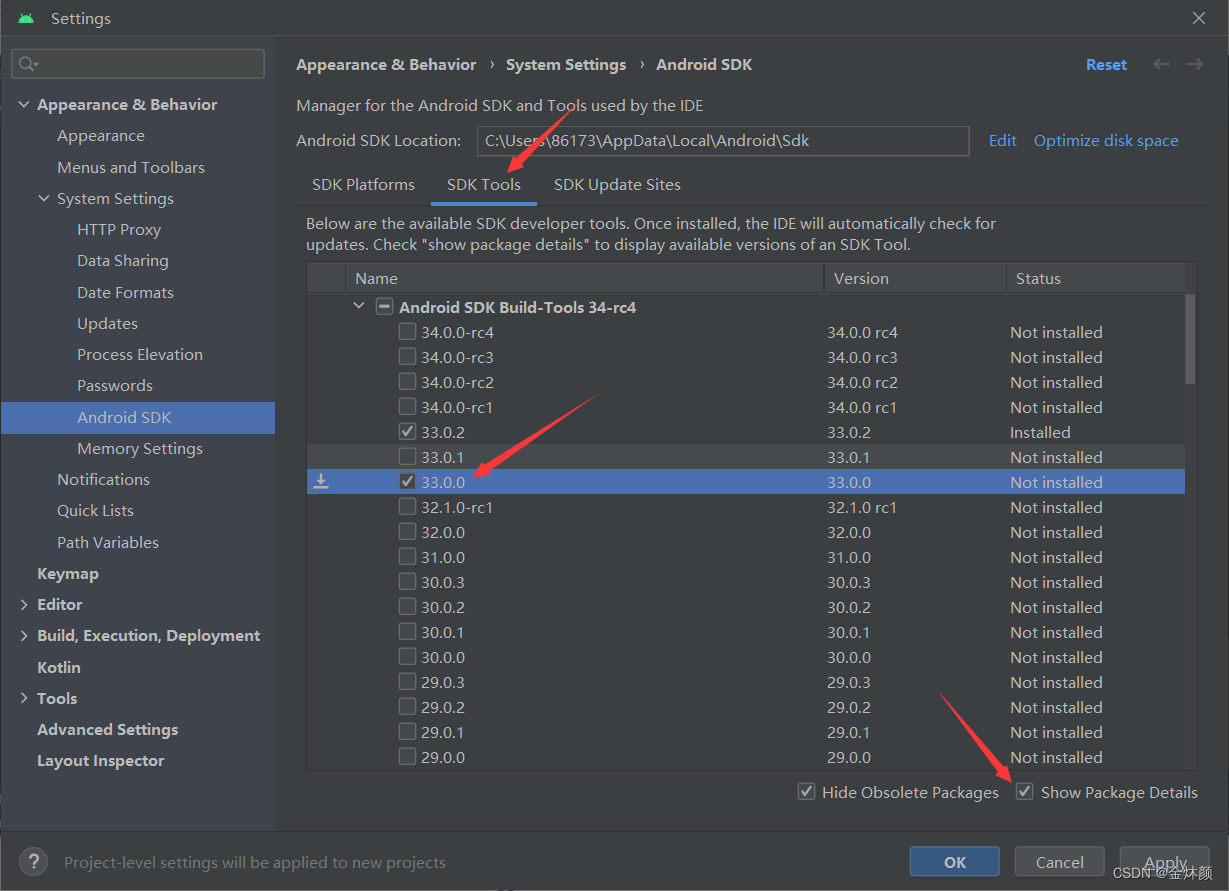
Task: Collapse the Appearance & Behavior section
Action: click(x=24, y=104)
